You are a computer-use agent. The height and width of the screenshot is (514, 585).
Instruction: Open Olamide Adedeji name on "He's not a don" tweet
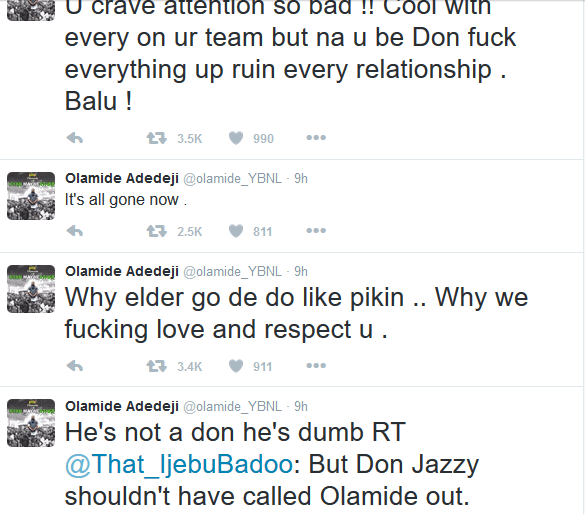pyautogui.click(x=122, y=406)
